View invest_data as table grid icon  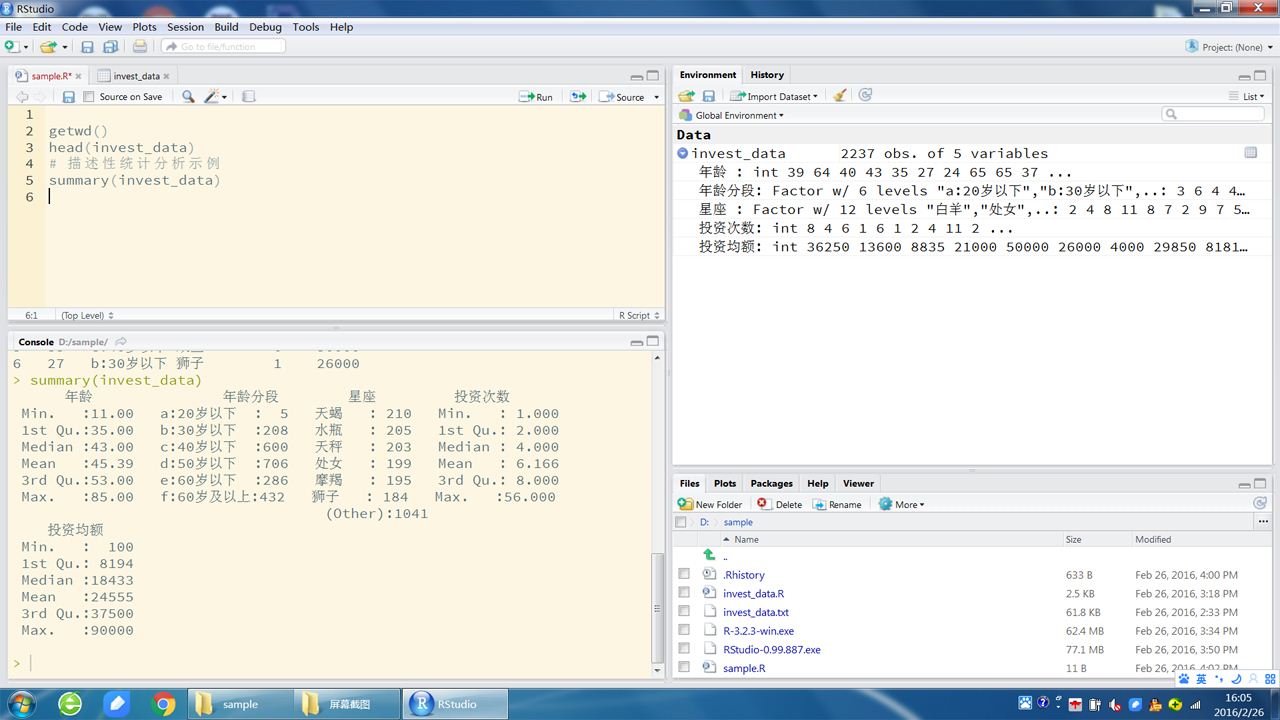point(1250,153)
